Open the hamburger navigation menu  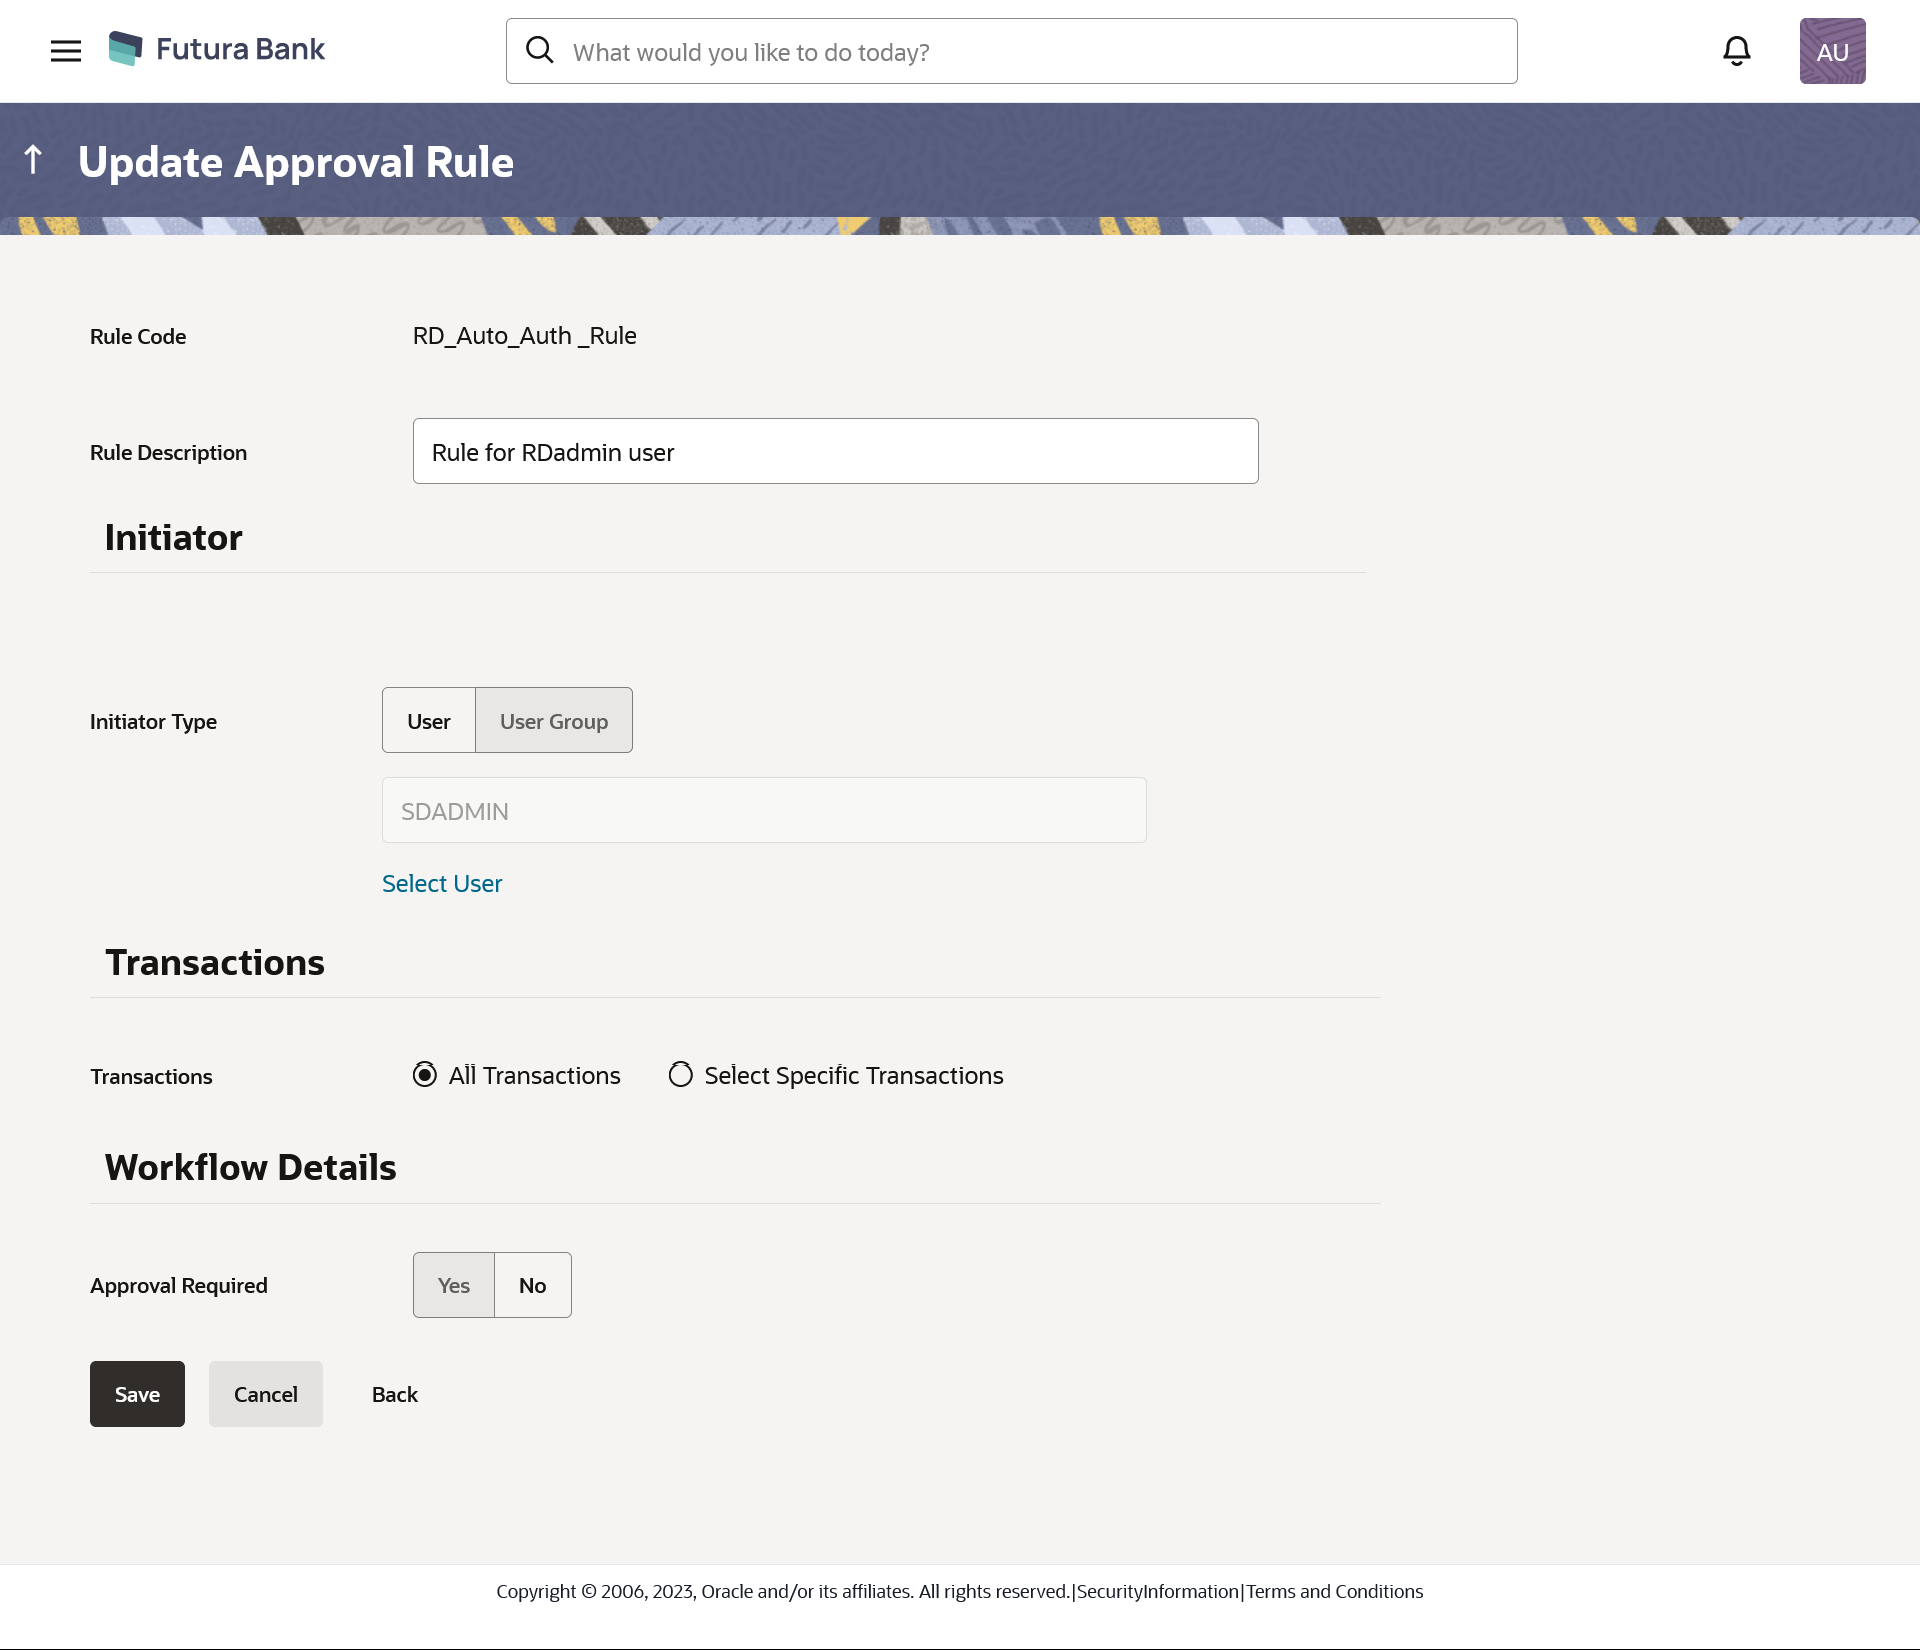pyautogui.click(x=66, y=51)
